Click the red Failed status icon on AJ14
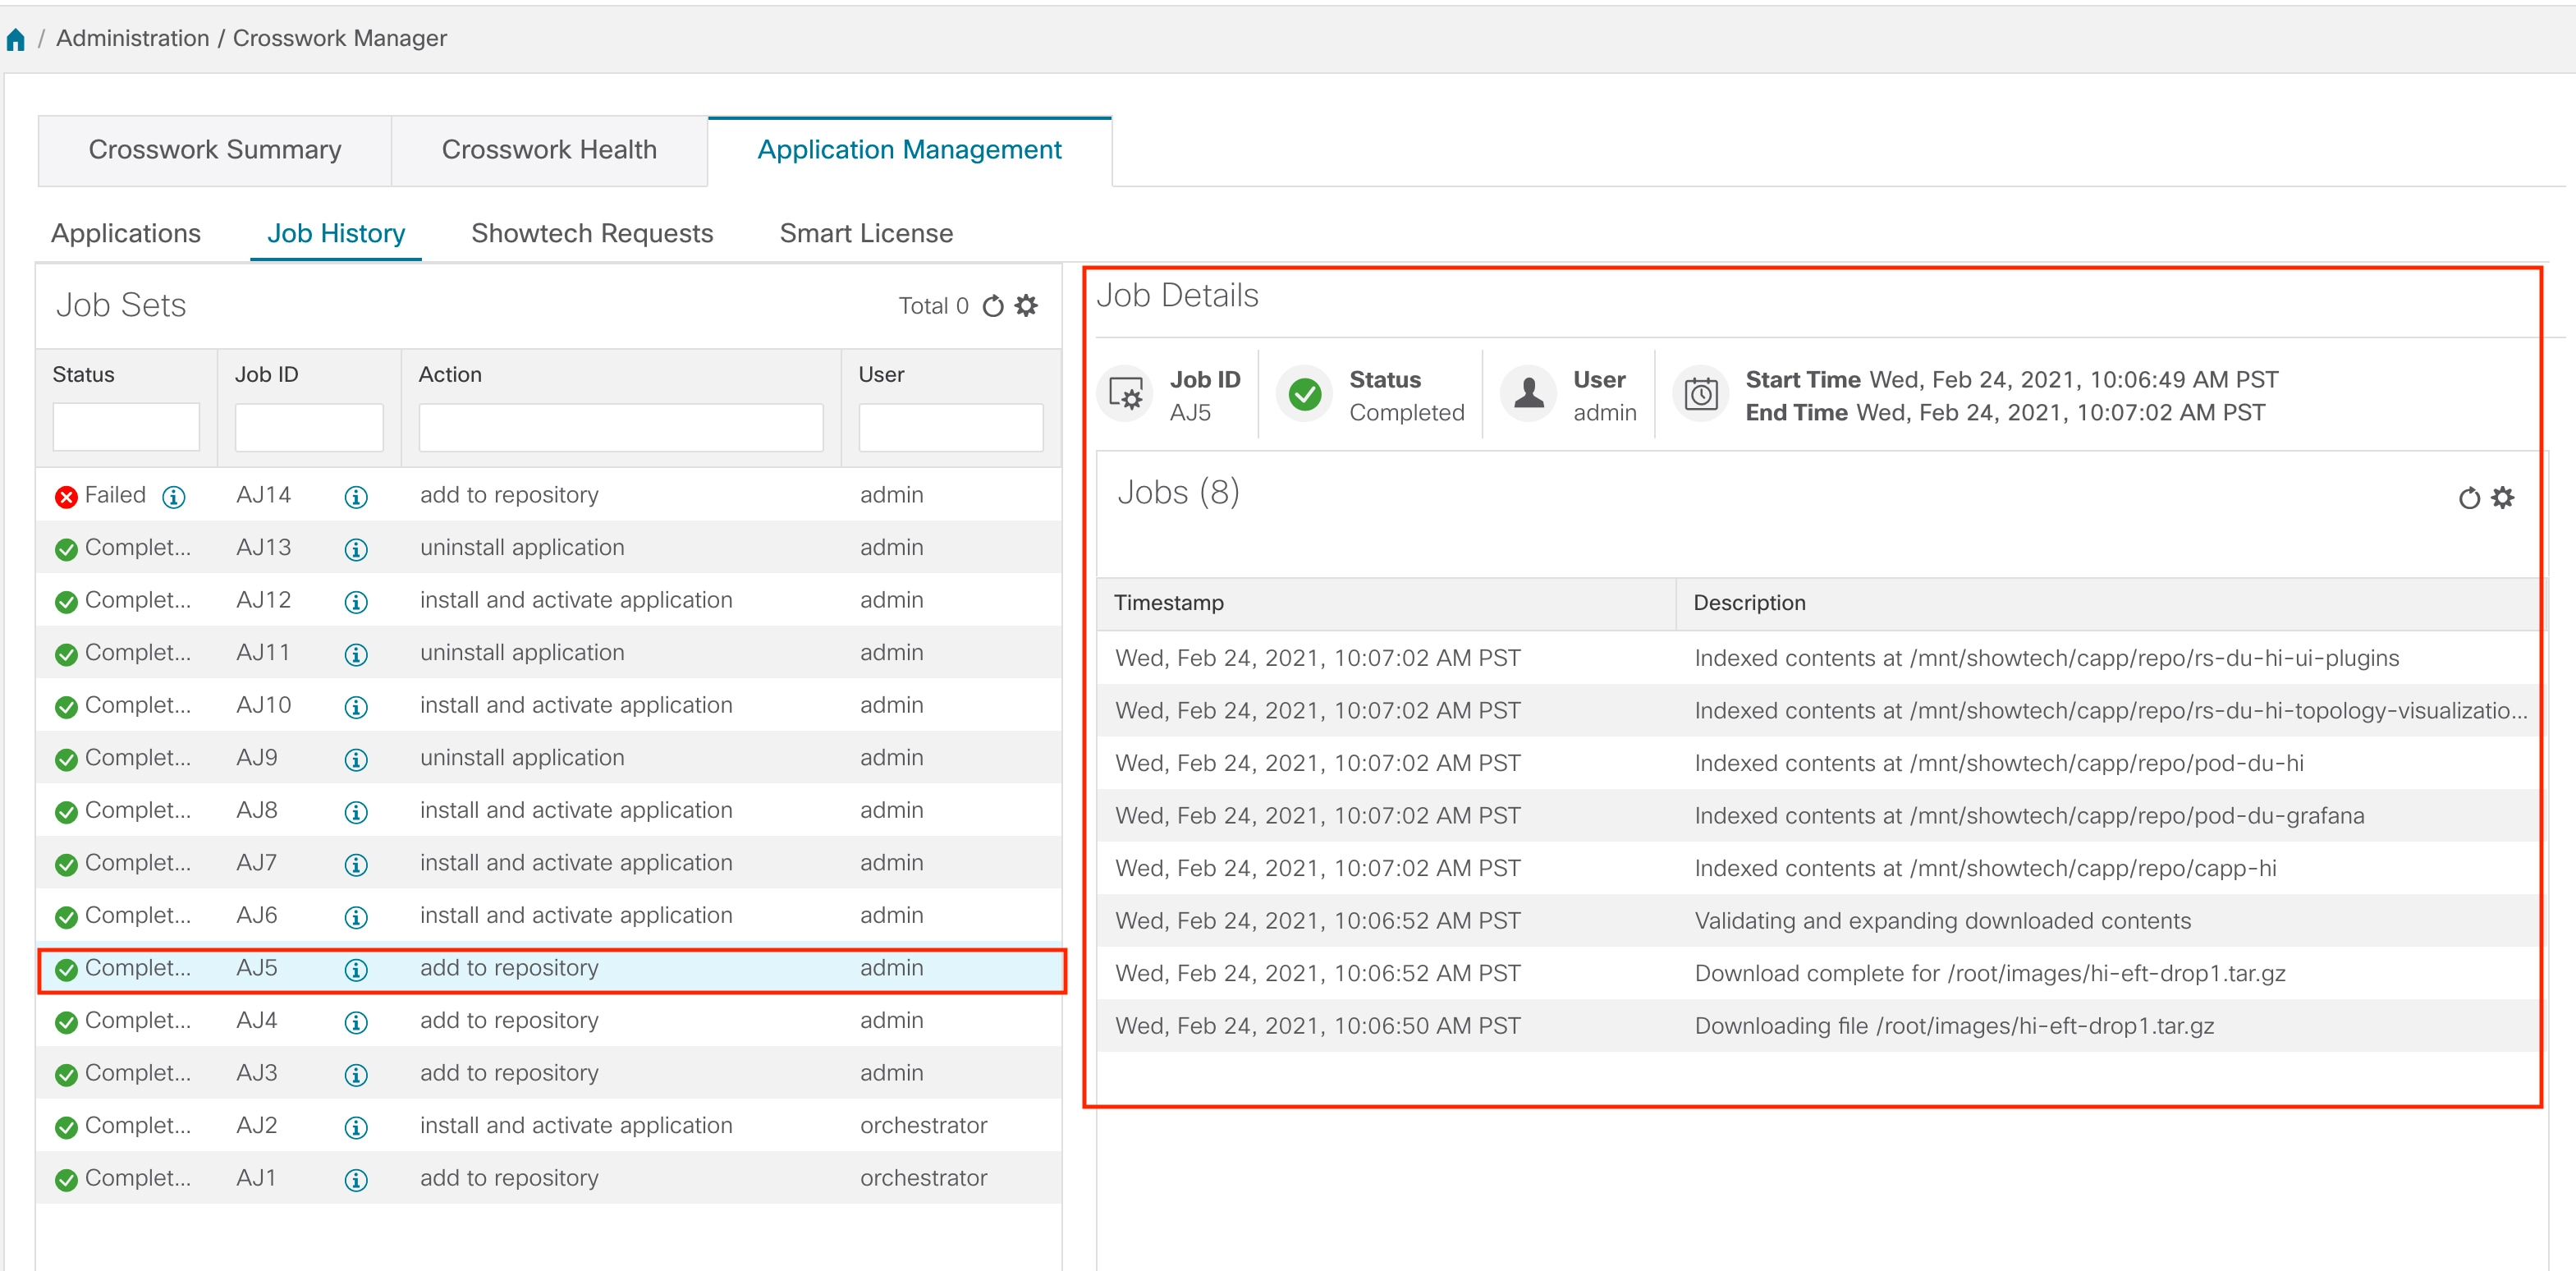 click(x=66, y=494)
